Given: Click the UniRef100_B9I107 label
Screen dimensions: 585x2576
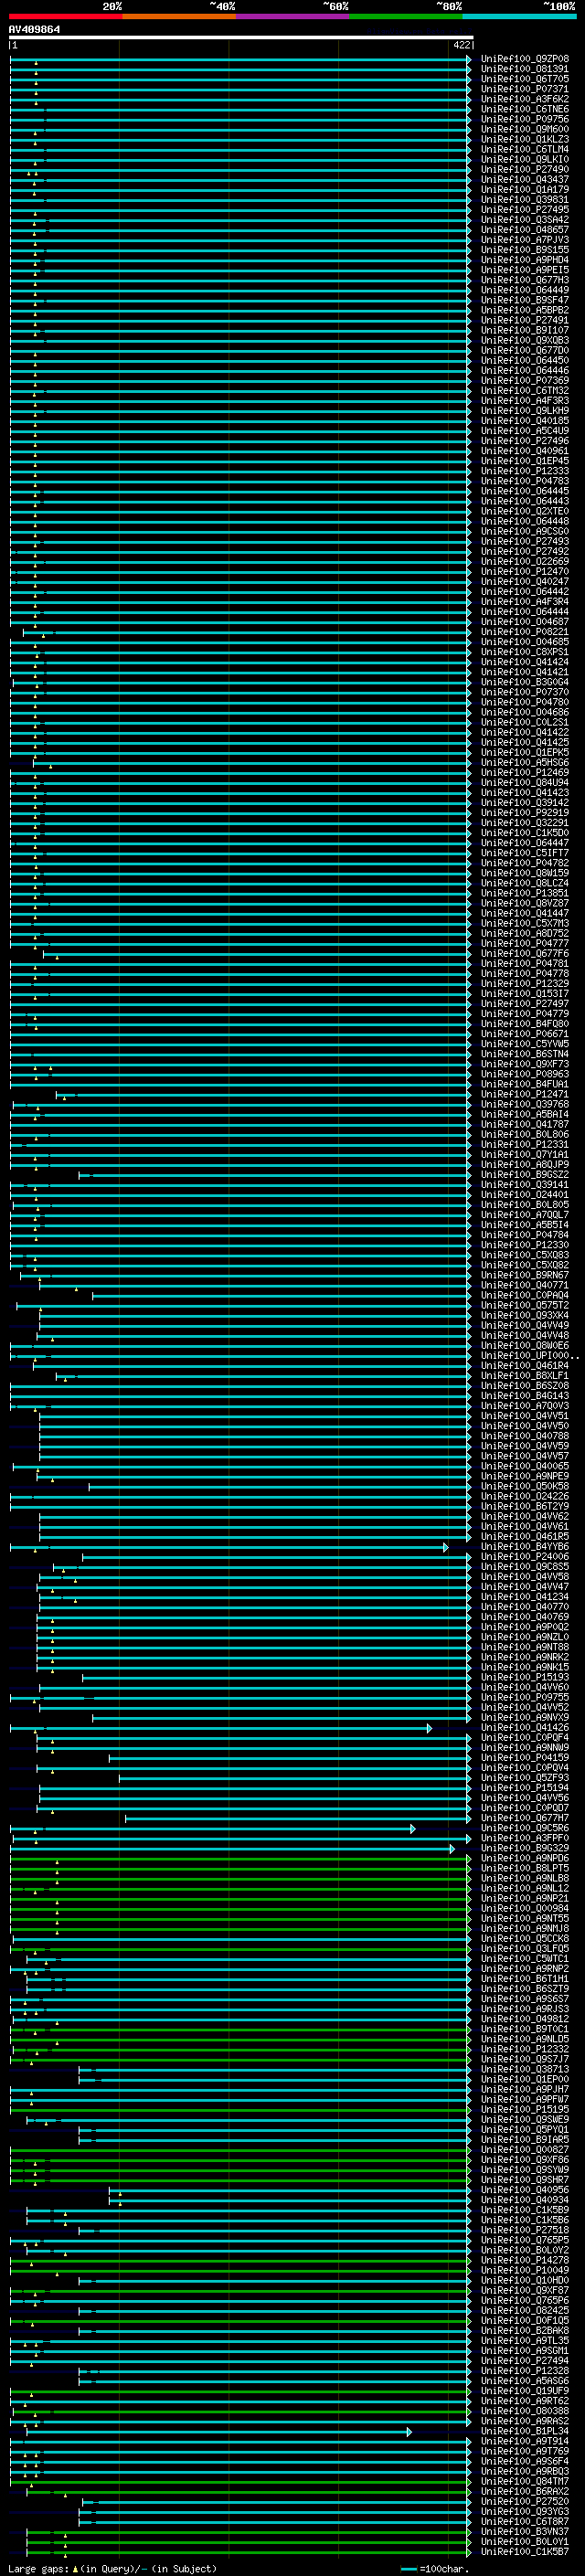Looking at the screenshot, I should click(525, 330).
